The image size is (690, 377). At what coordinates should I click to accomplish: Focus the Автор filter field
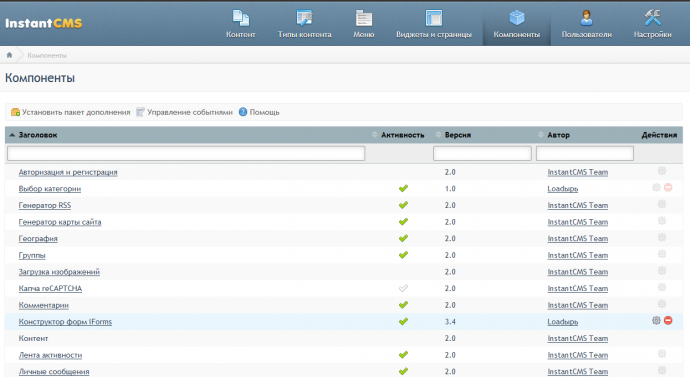coord(585,153)
